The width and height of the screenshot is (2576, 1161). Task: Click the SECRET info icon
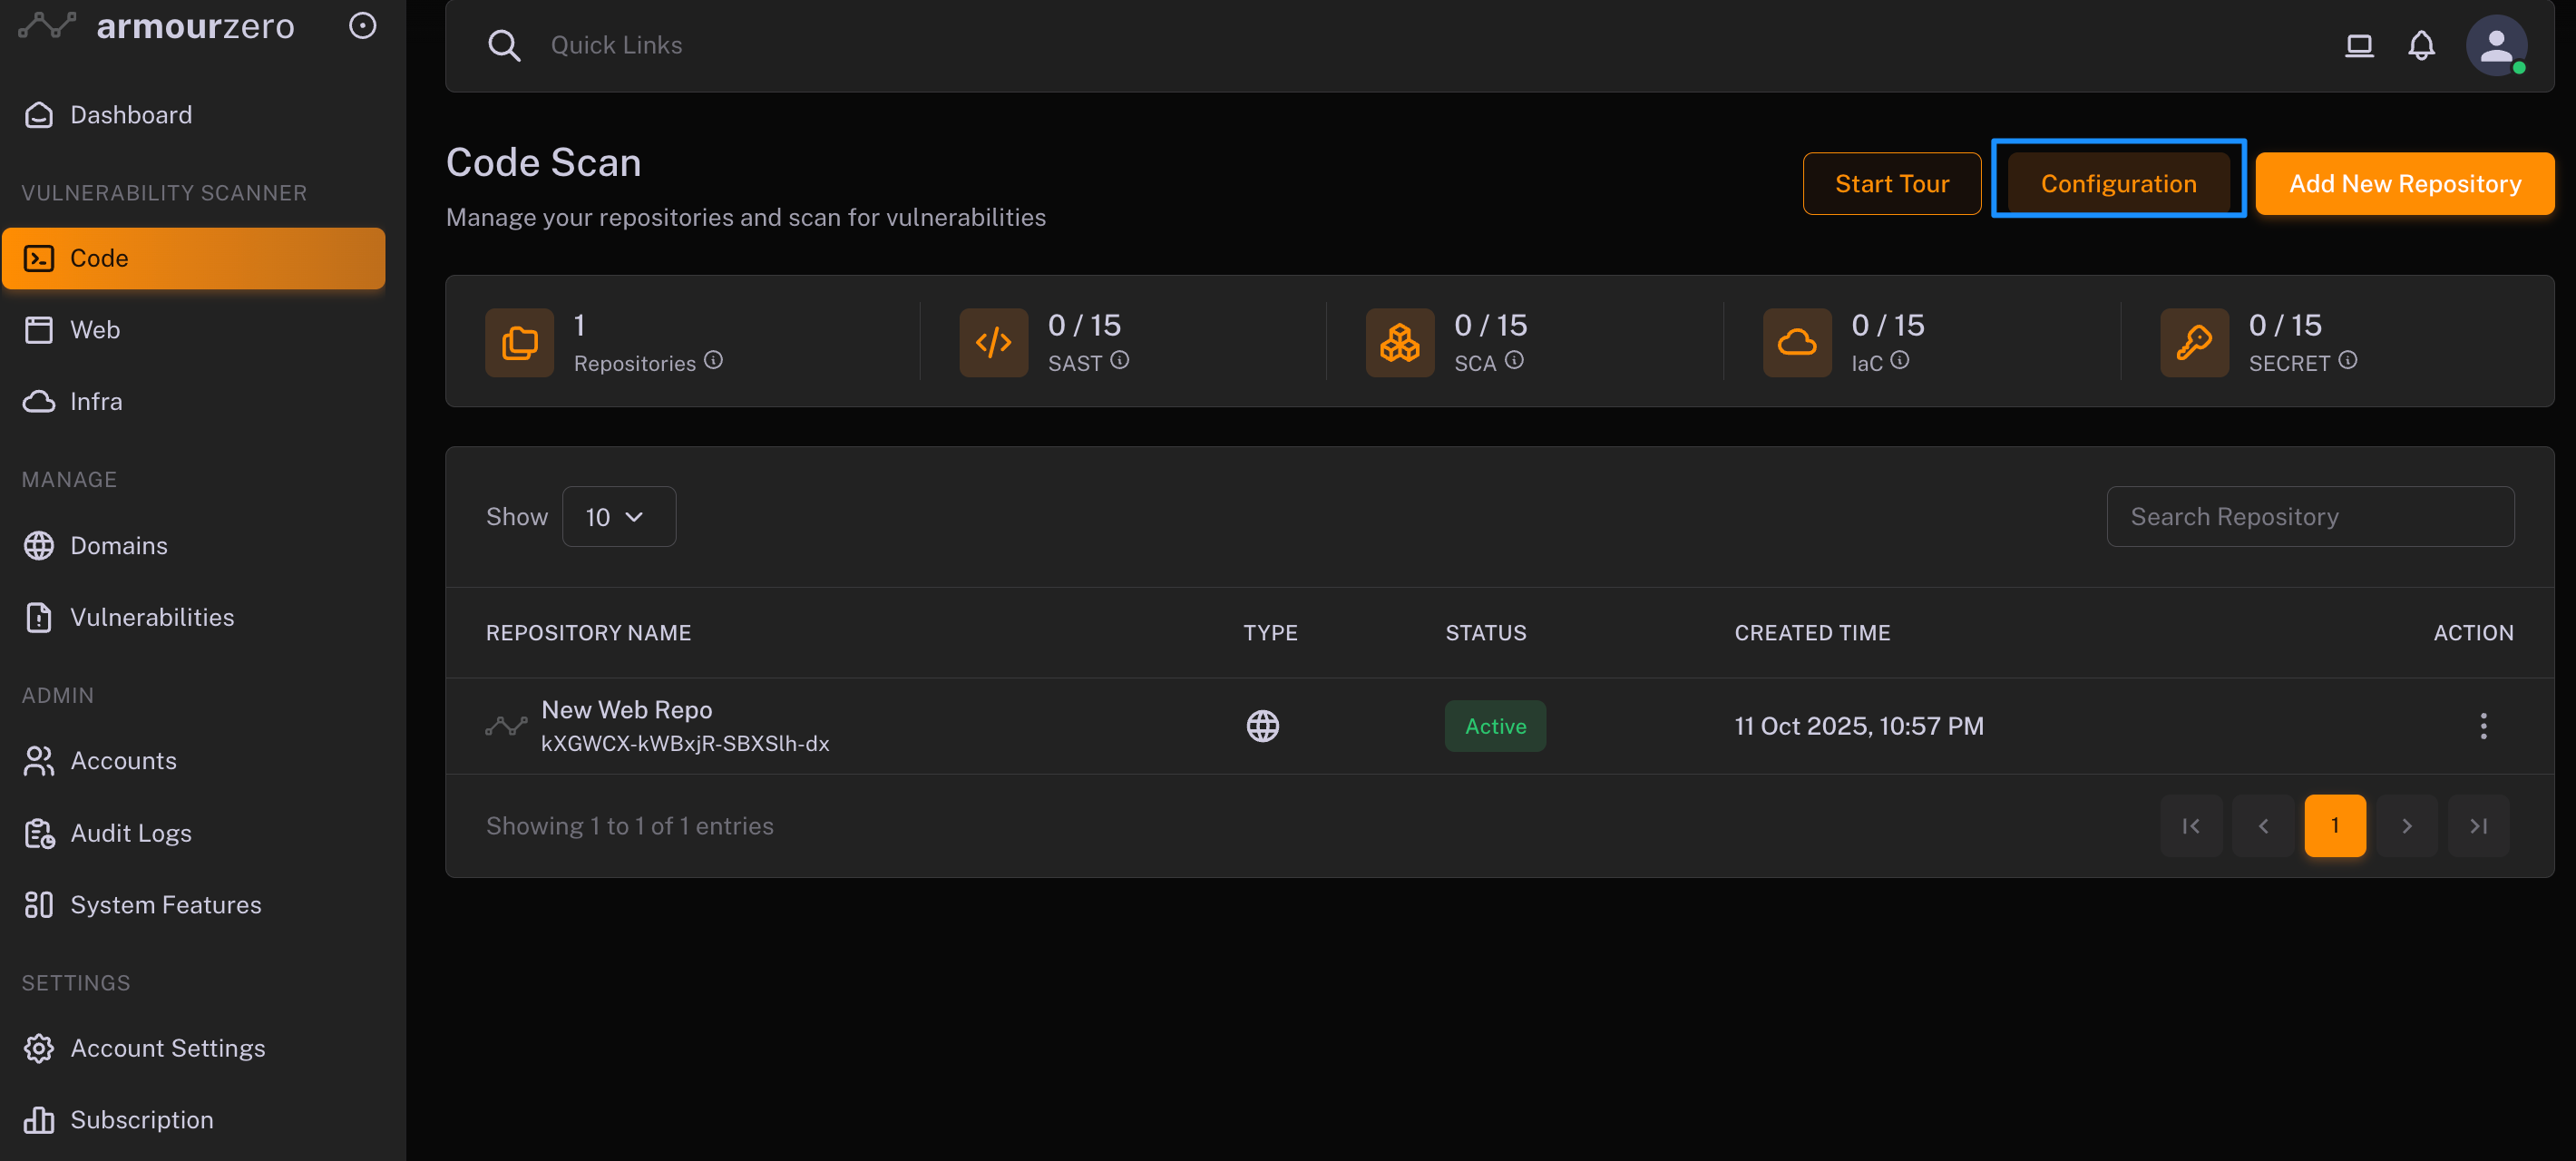[x=2348, y=360]
